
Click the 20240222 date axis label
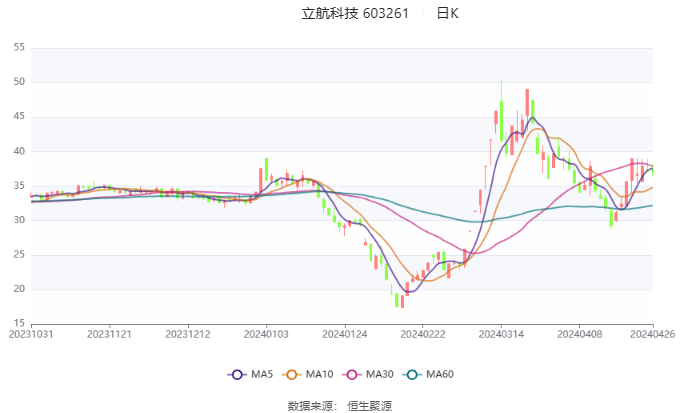(423, 334)
